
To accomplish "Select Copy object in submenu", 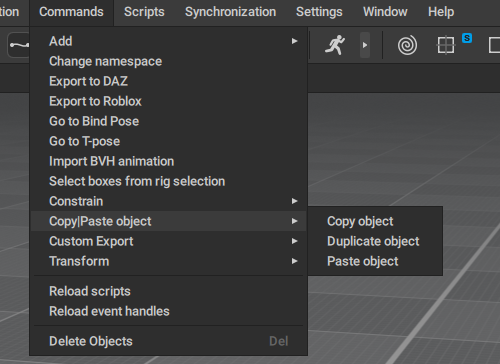I will point(375,221).
